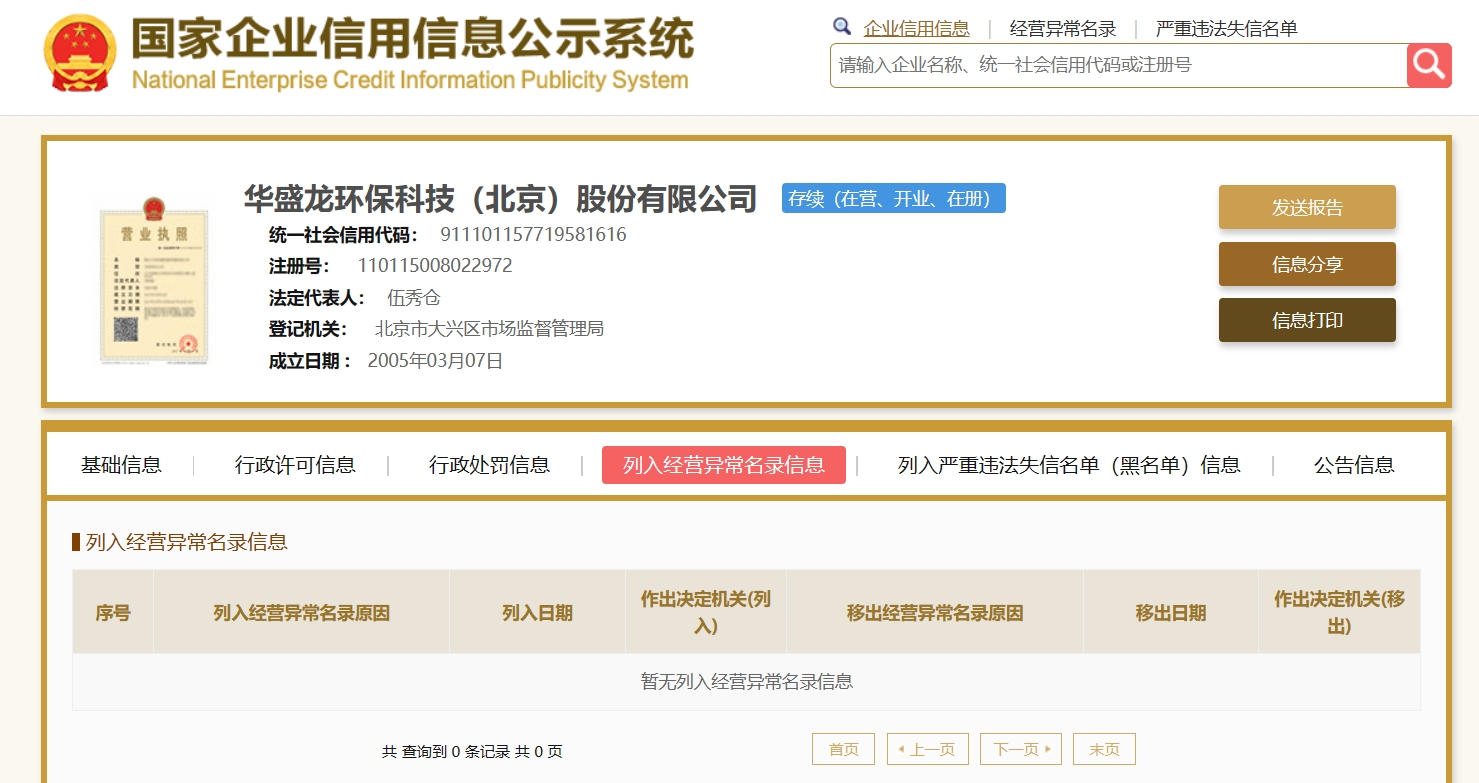Click the 作出决定机关(列入) column header
Screen dimensions: 1479x783
click(706, 613)
